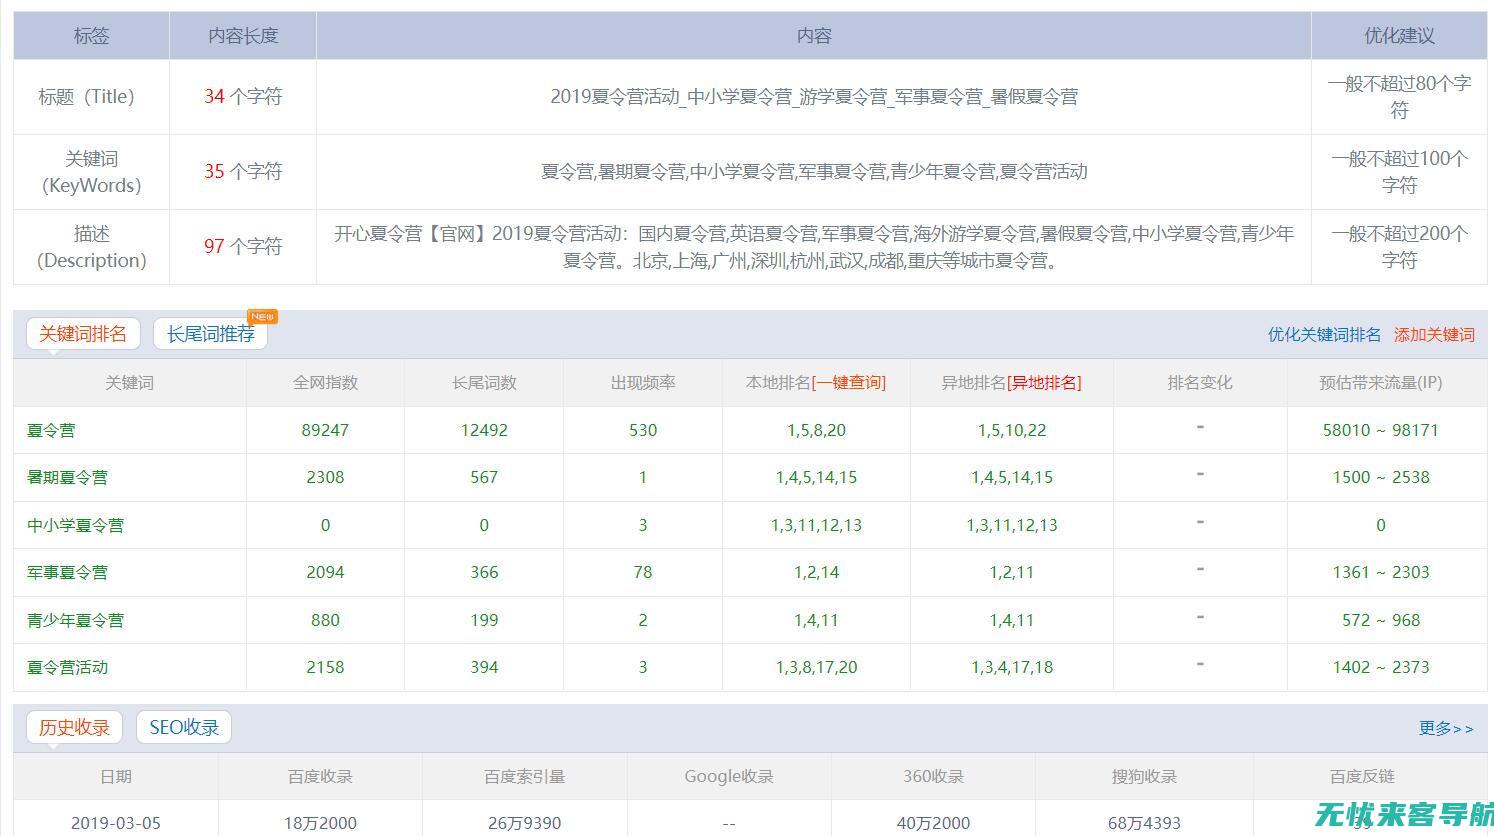Open keyword 夏令营 in ranking table

[51, 430]
